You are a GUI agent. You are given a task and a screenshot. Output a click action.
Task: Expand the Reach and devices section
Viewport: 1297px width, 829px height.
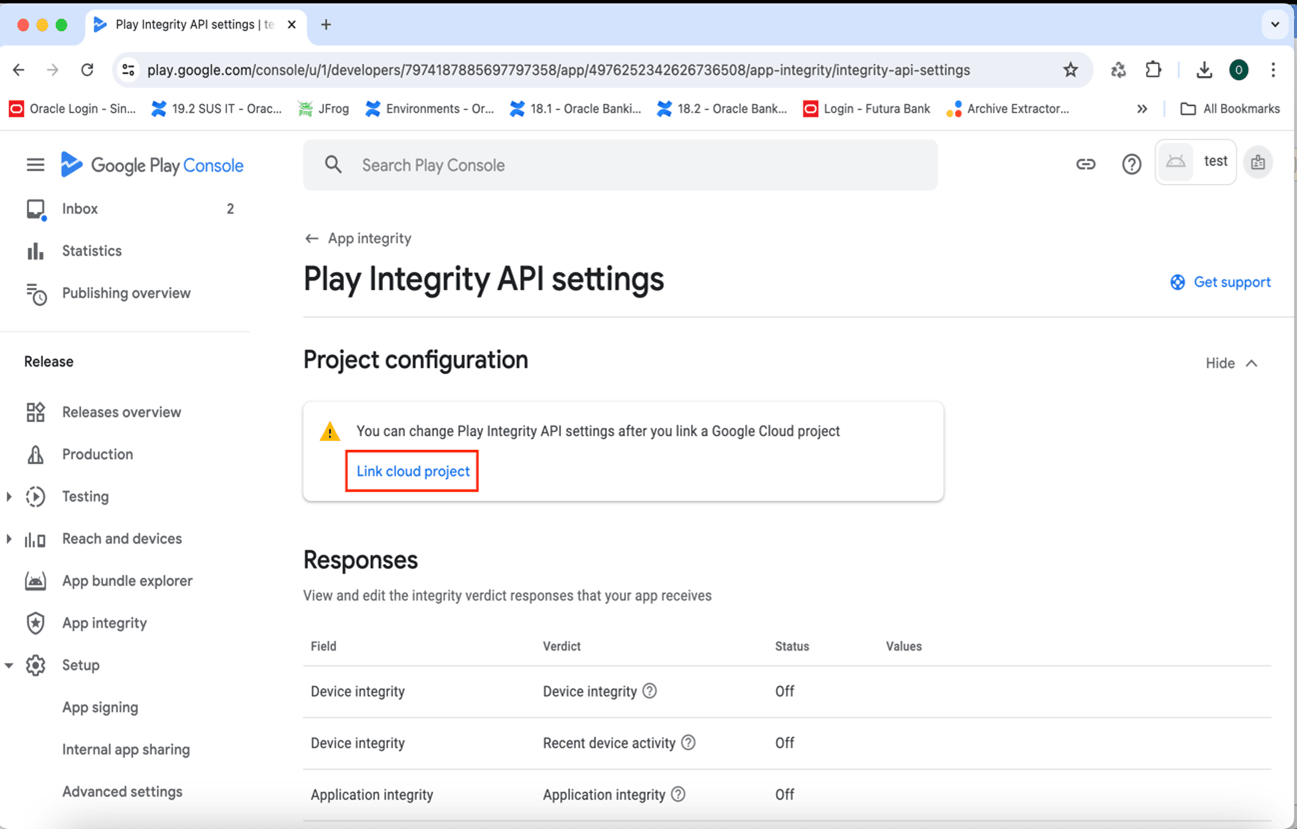pos(9,539)
